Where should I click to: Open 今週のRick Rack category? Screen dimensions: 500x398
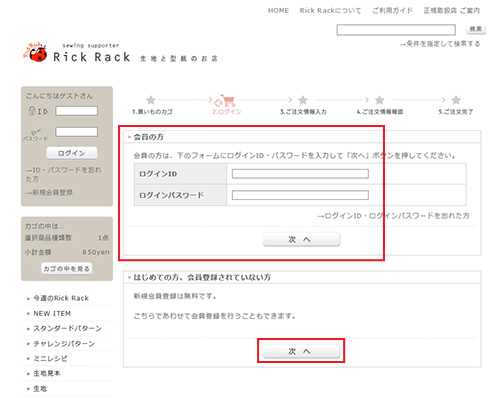[61, 298]
